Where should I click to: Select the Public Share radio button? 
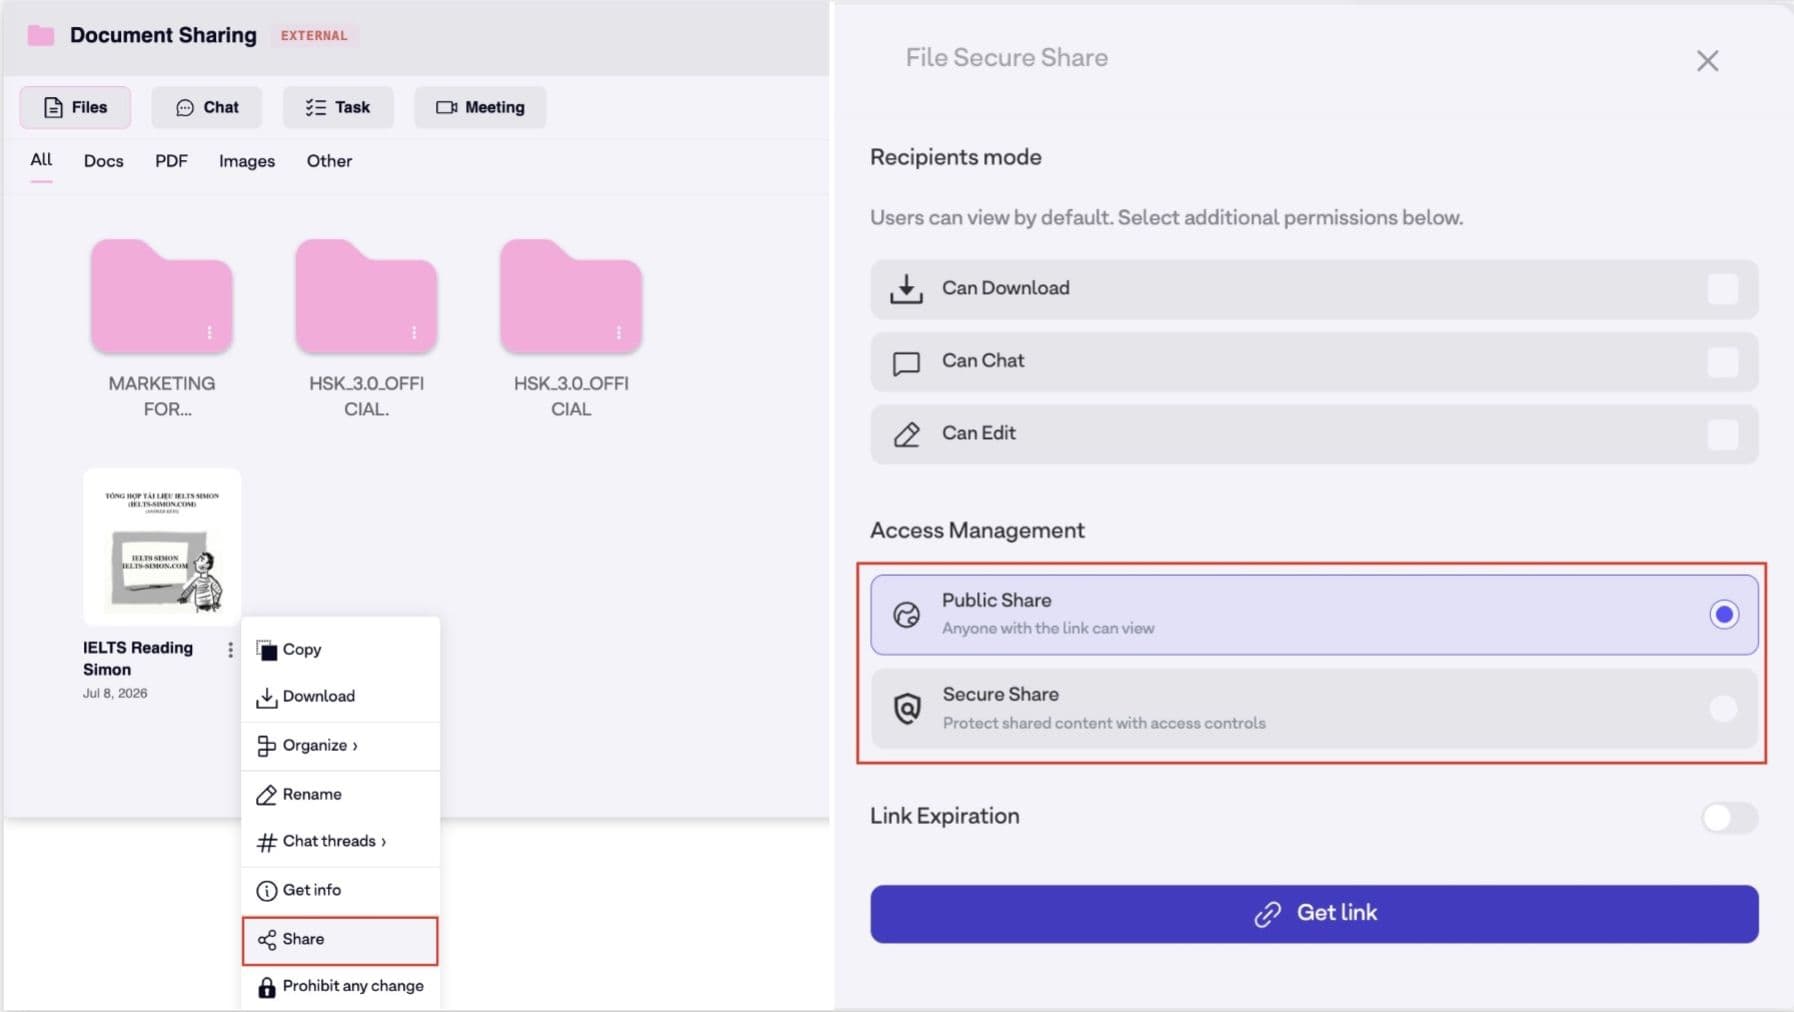pos(1723,614)
